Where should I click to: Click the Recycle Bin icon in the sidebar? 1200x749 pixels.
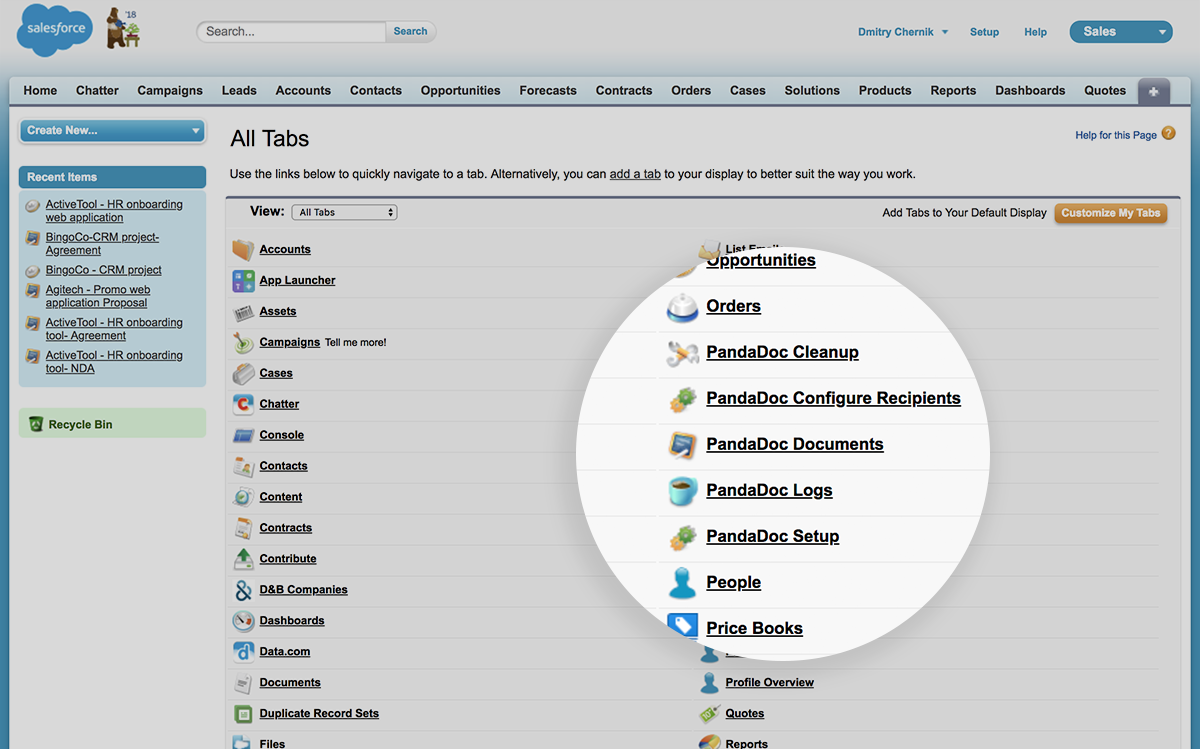(36, 424)
